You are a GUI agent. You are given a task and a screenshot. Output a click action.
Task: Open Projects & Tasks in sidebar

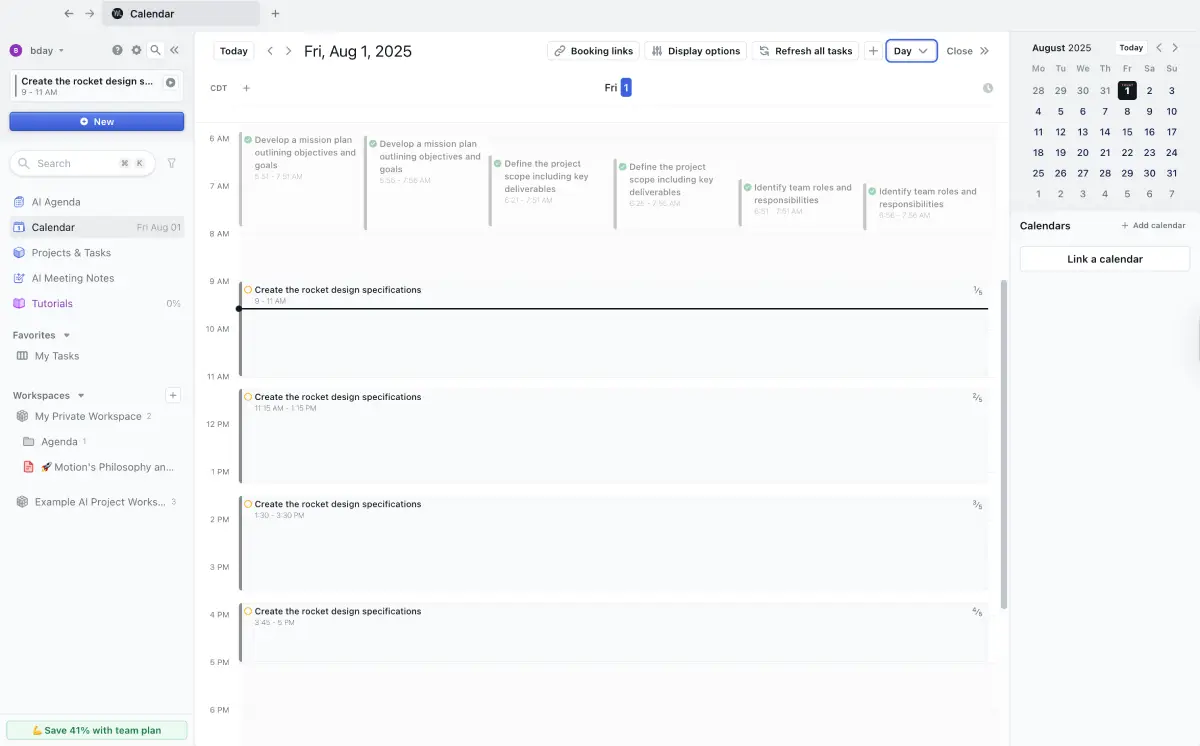point(71,253)
